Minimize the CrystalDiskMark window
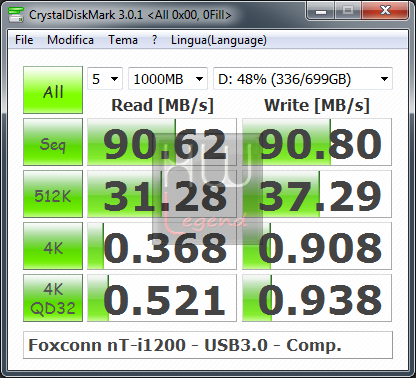 click(x=321, y=11)
